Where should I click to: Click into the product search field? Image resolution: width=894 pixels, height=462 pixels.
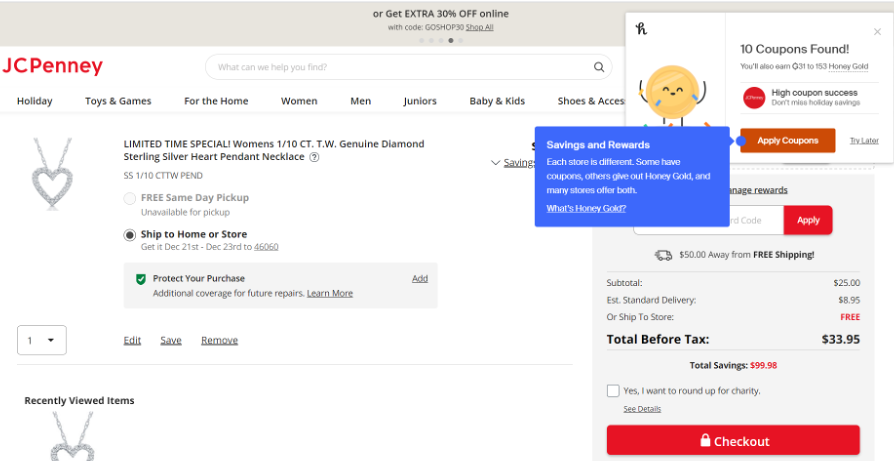400,68
